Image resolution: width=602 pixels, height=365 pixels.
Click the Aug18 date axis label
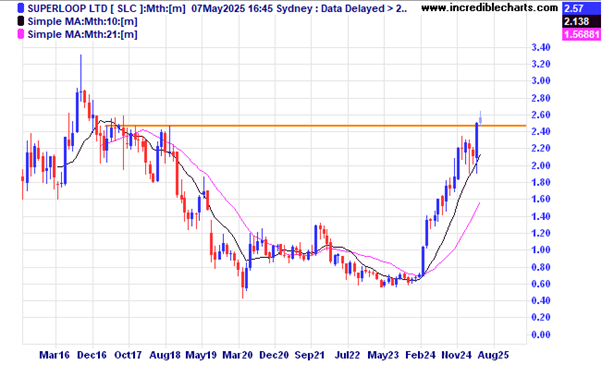point(165,355)
